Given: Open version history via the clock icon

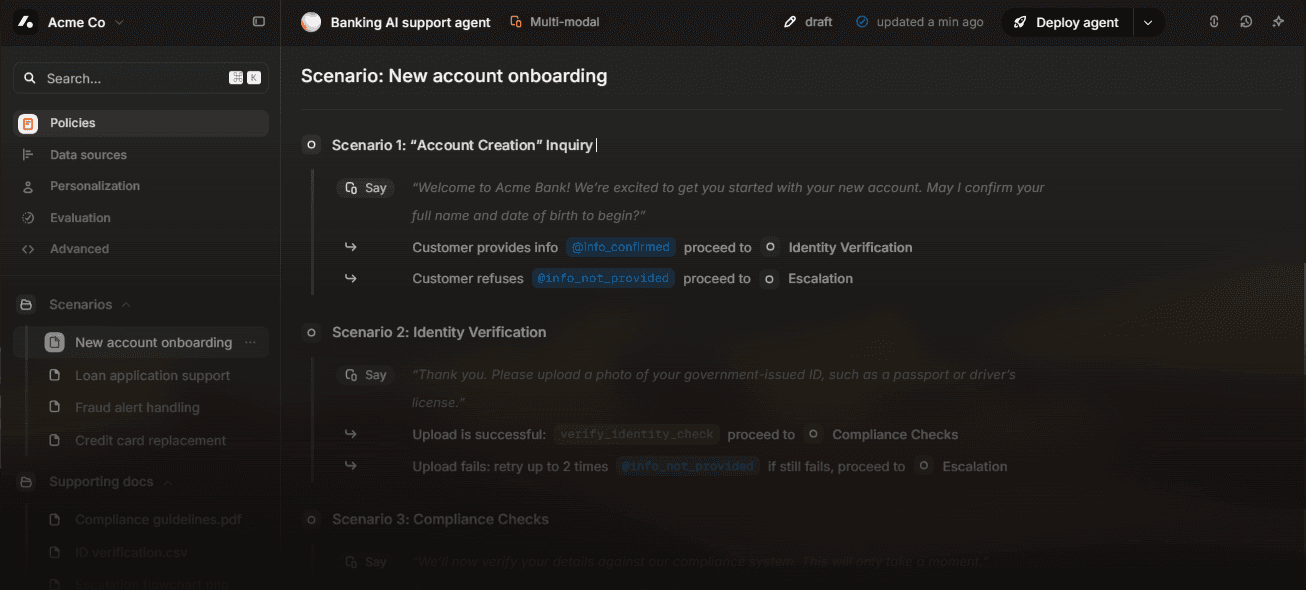Looking at the screenshot, I should (x=1245, y=20).
